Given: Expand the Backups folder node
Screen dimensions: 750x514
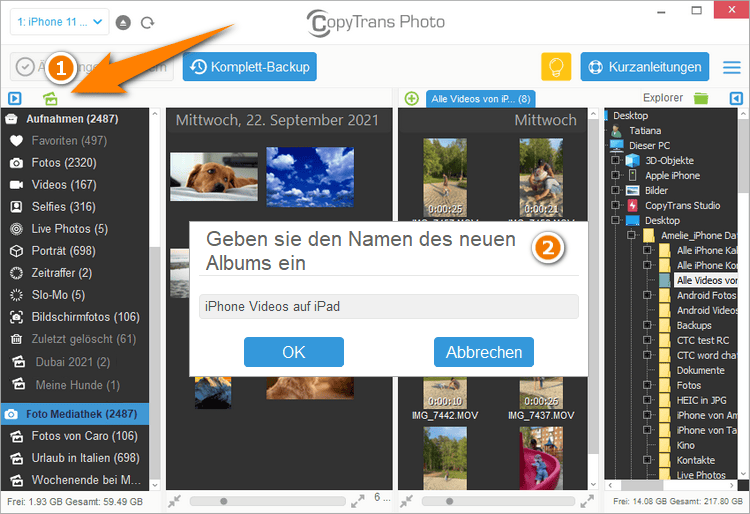Looking at the screenshot, I should coord(647,325).
